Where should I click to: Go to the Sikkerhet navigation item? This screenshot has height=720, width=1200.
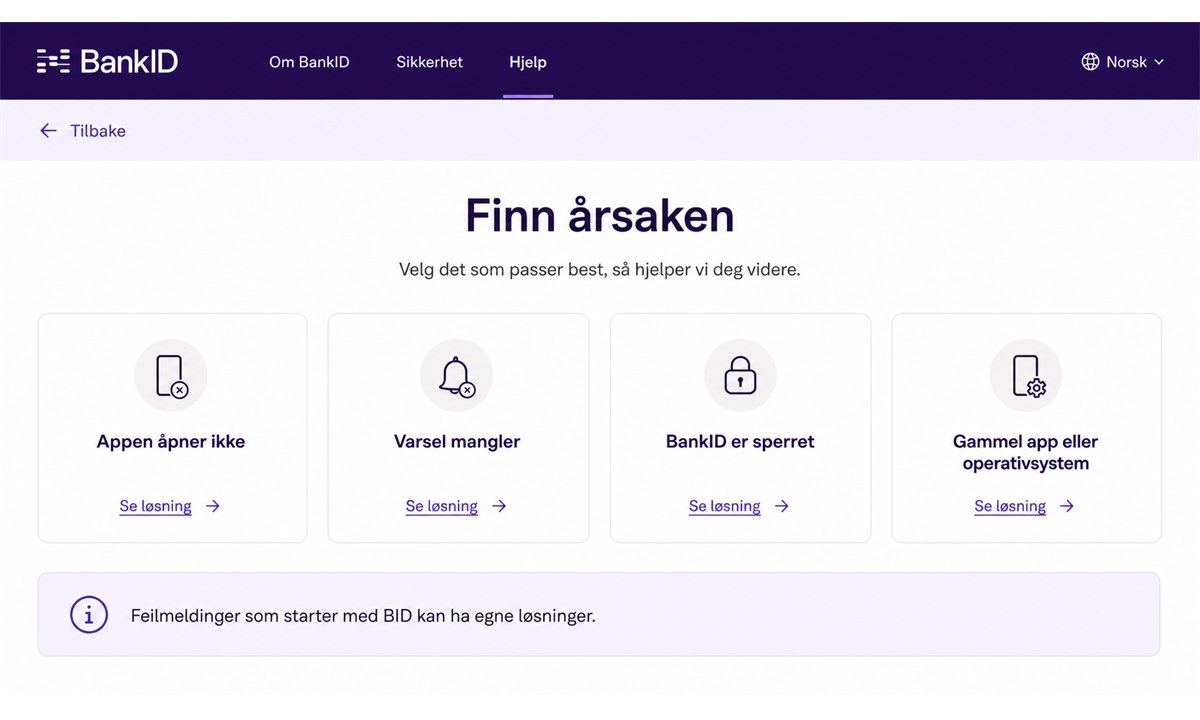pyautogui.click(x=429, y=62)
